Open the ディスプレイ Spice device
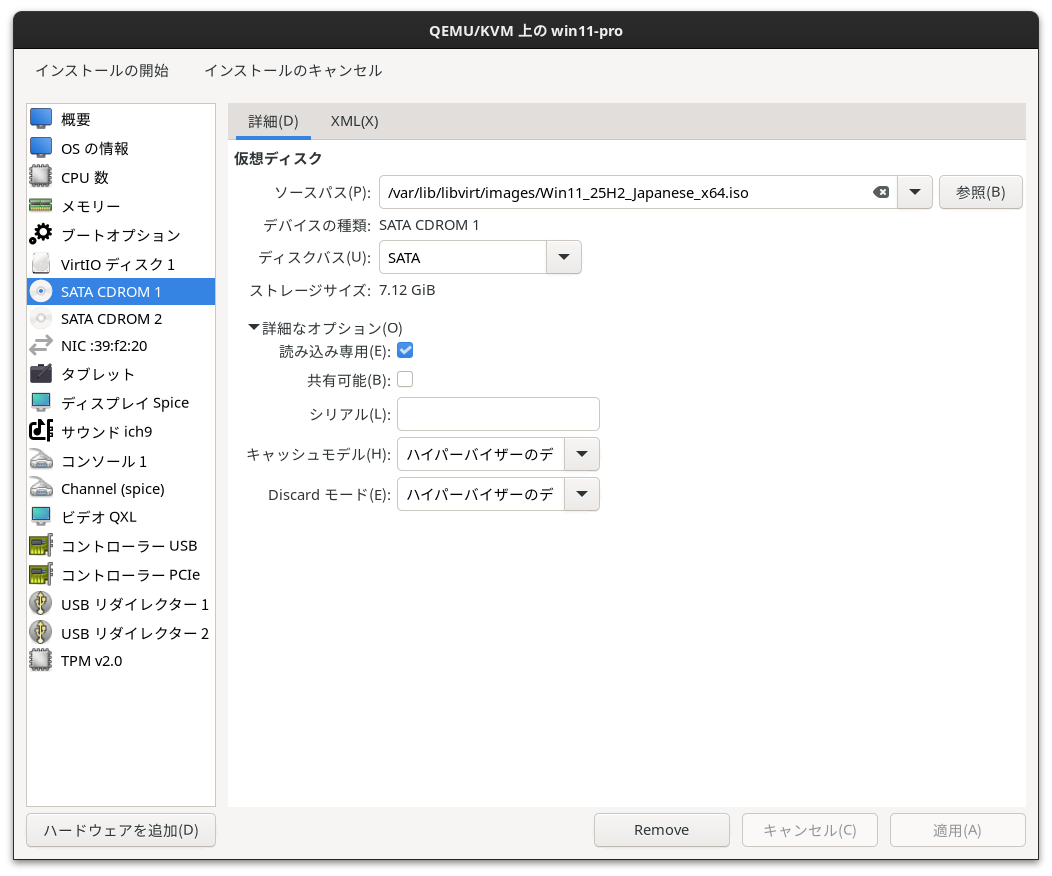This screenshot has height=876, width=1052. 123,402
